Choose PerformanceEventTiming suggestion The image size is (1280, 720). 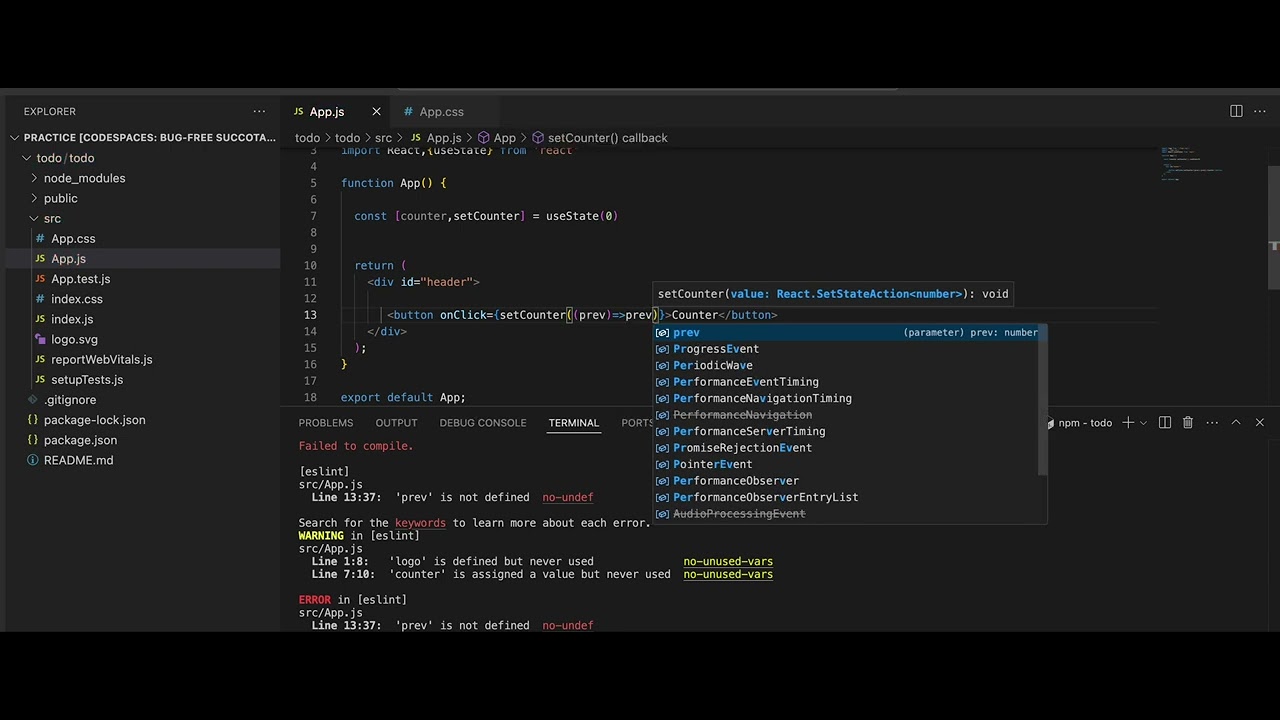846,382
